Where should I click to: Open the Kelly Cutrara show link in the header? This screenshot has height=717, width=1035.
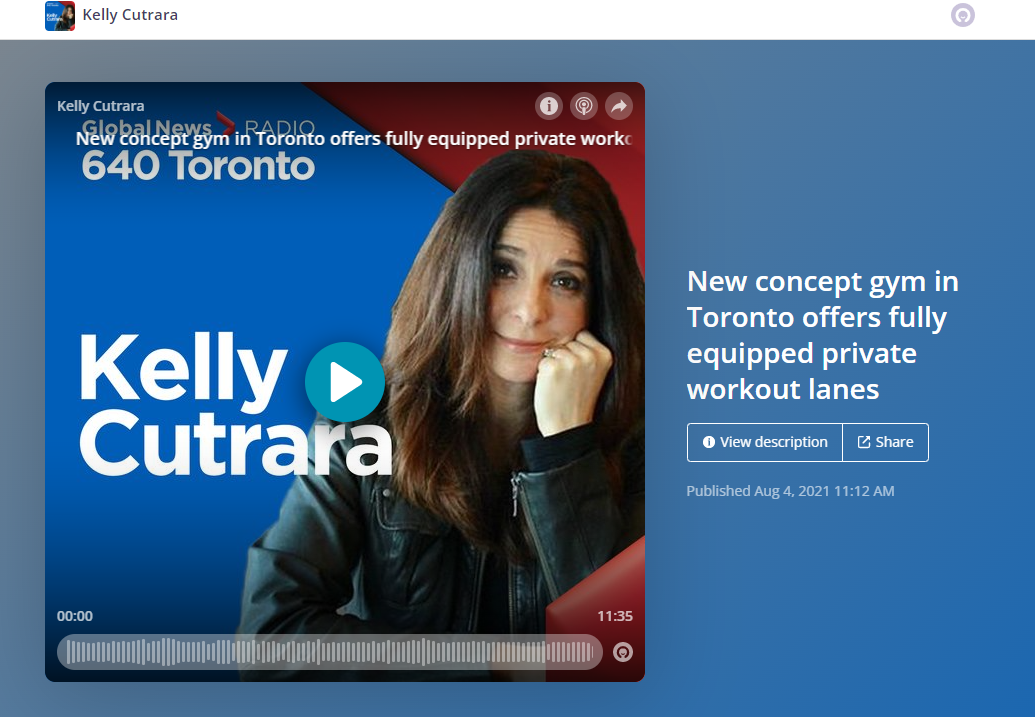[x=130, y=15]
